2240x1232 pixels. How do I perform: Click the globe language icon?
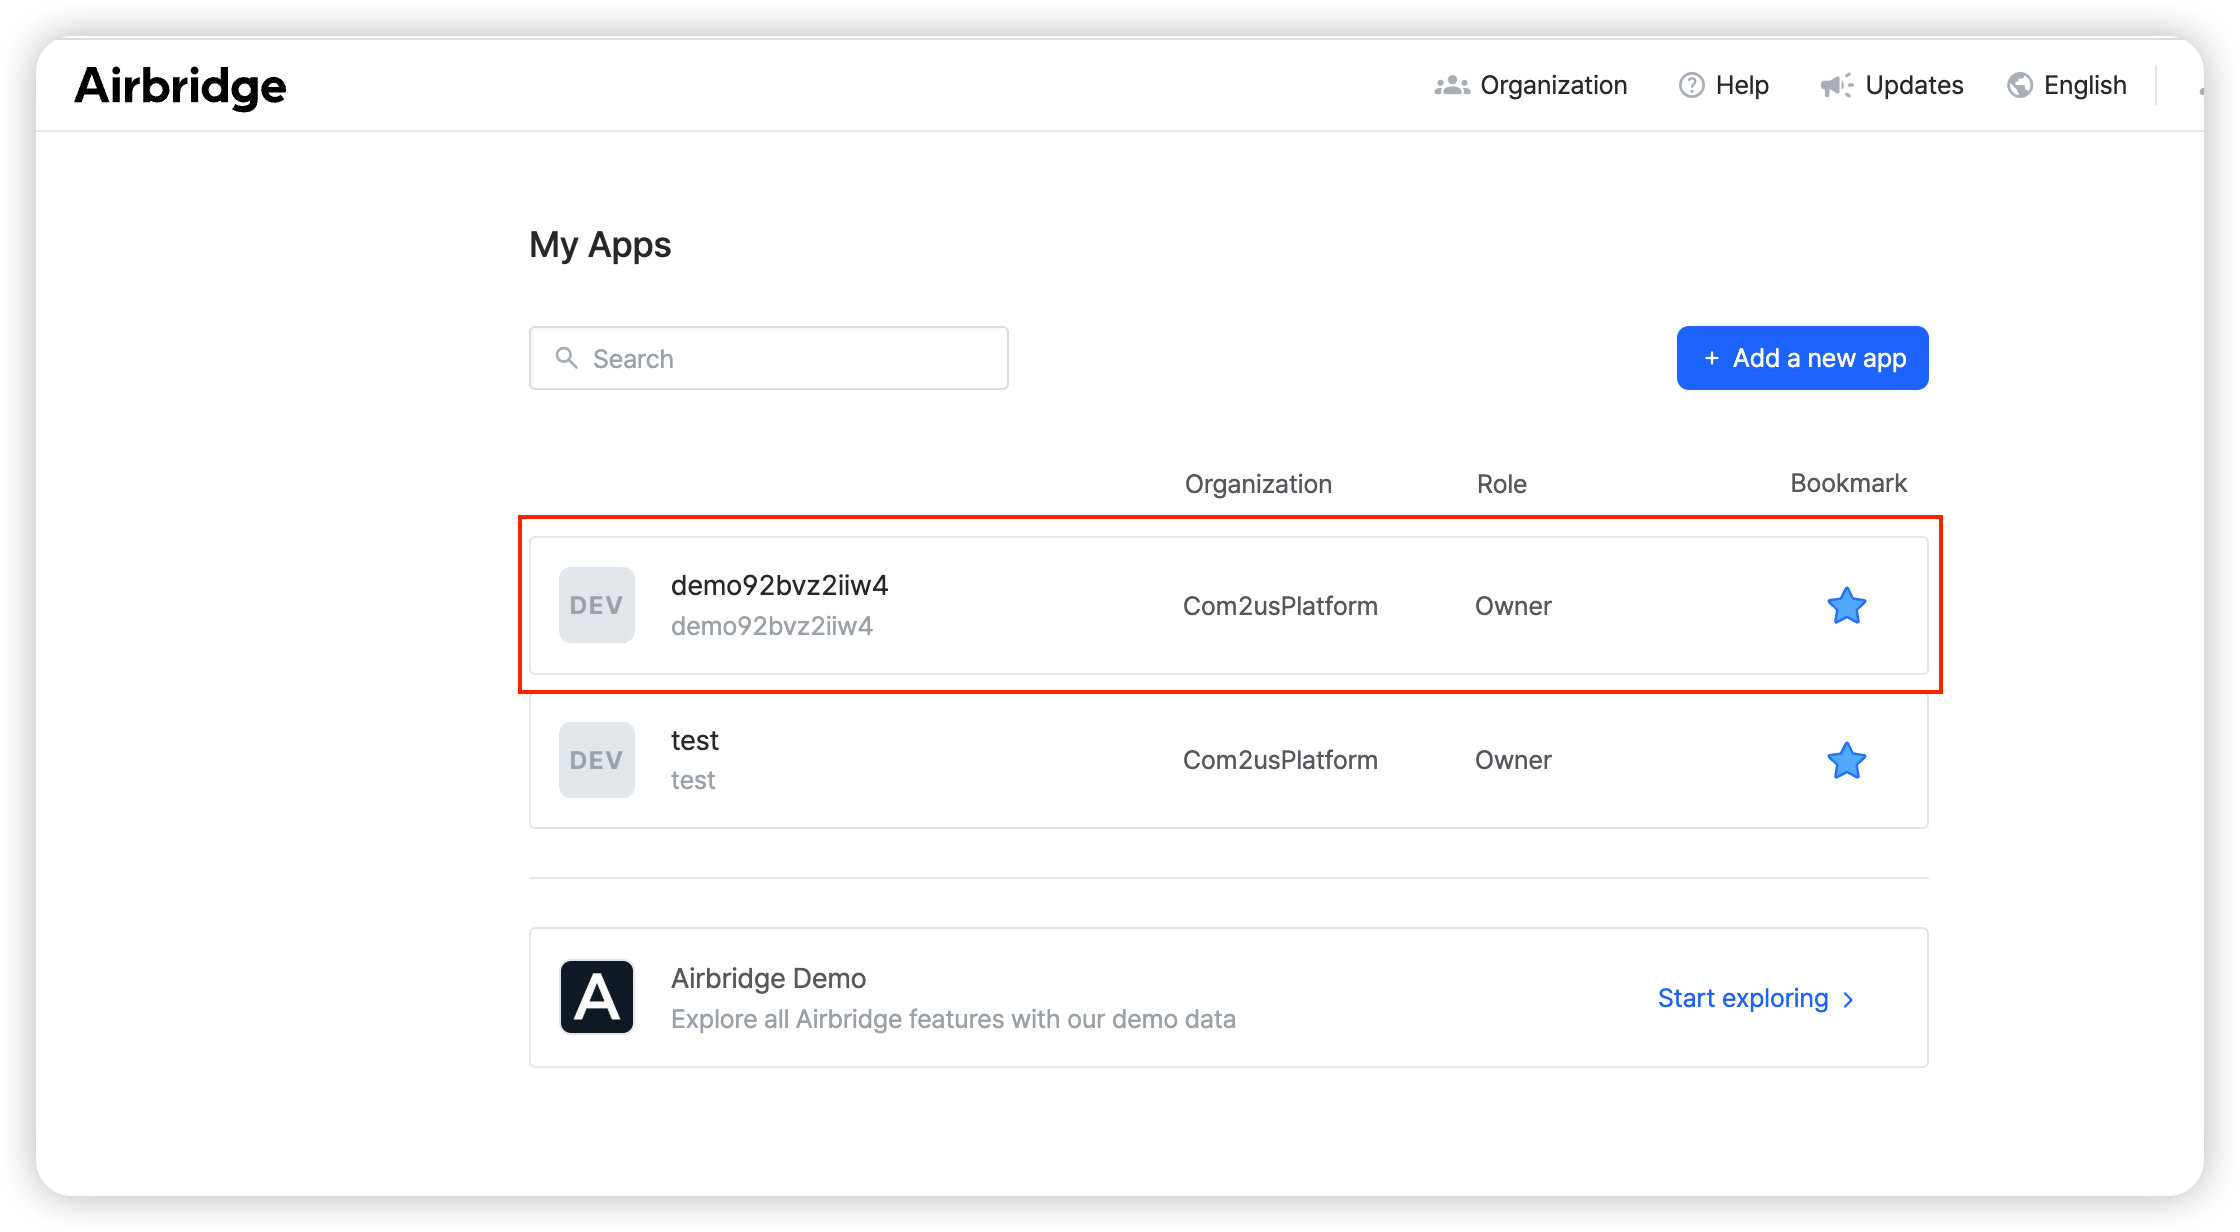[x=2020, y=86]
